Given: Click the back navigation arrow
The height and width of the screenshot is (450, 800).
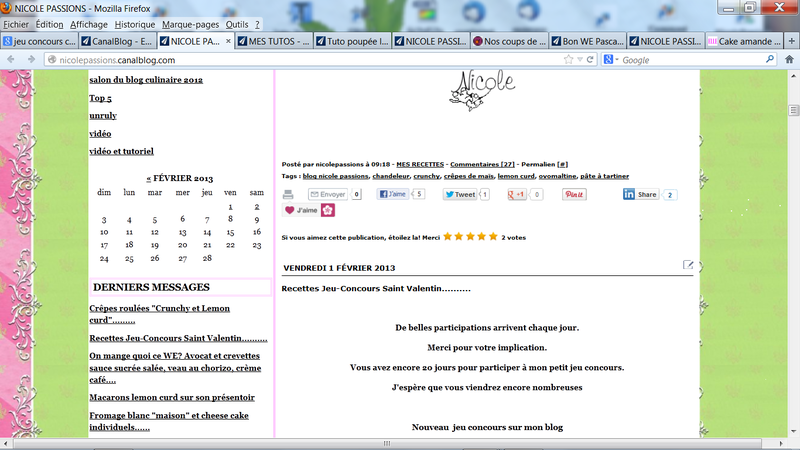Looking at the screenshot, I should point(11,60).
